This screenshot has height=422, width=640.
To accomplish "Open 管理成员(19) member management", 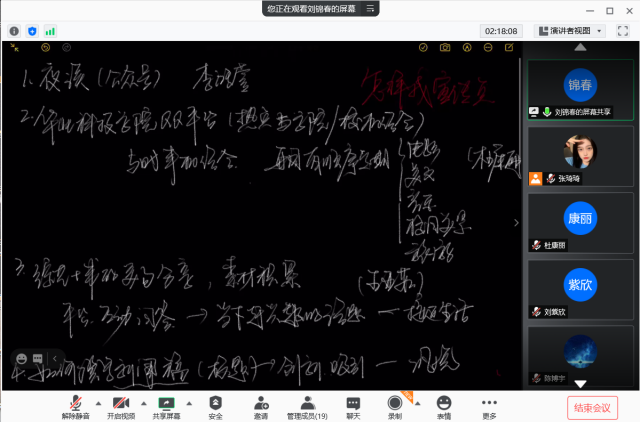I will pyautogui.click(x=307, y=407).
